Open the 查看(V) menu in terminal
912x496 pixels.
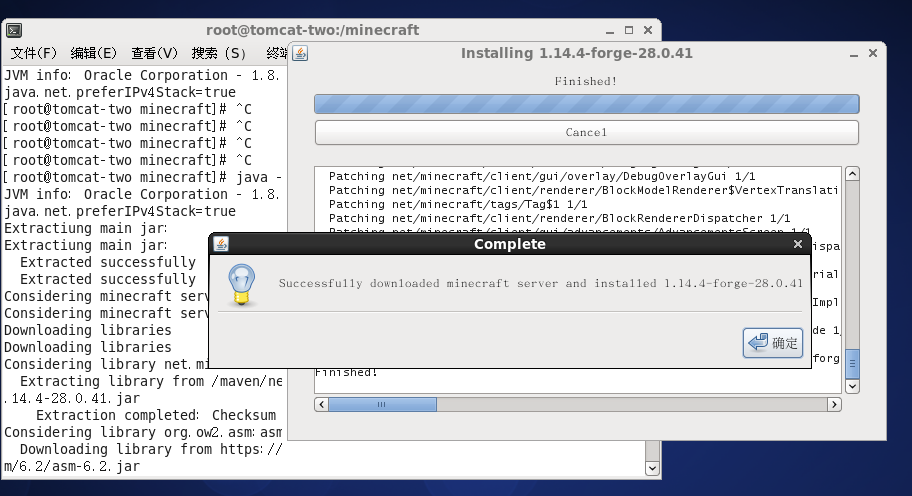click(154, 53)
